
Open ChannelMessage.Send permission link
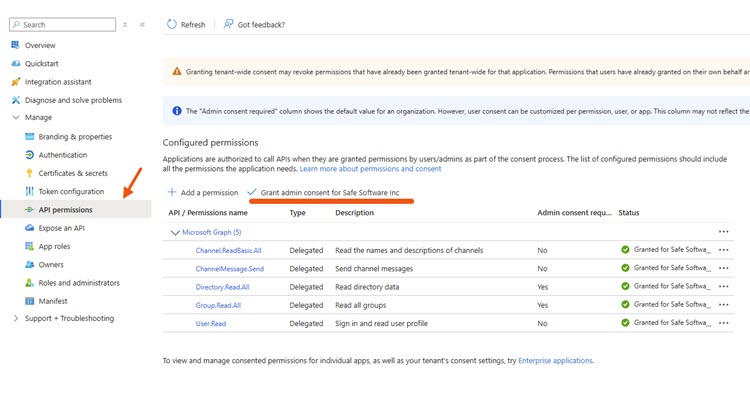pyautogui.click(x=230, y=268)
